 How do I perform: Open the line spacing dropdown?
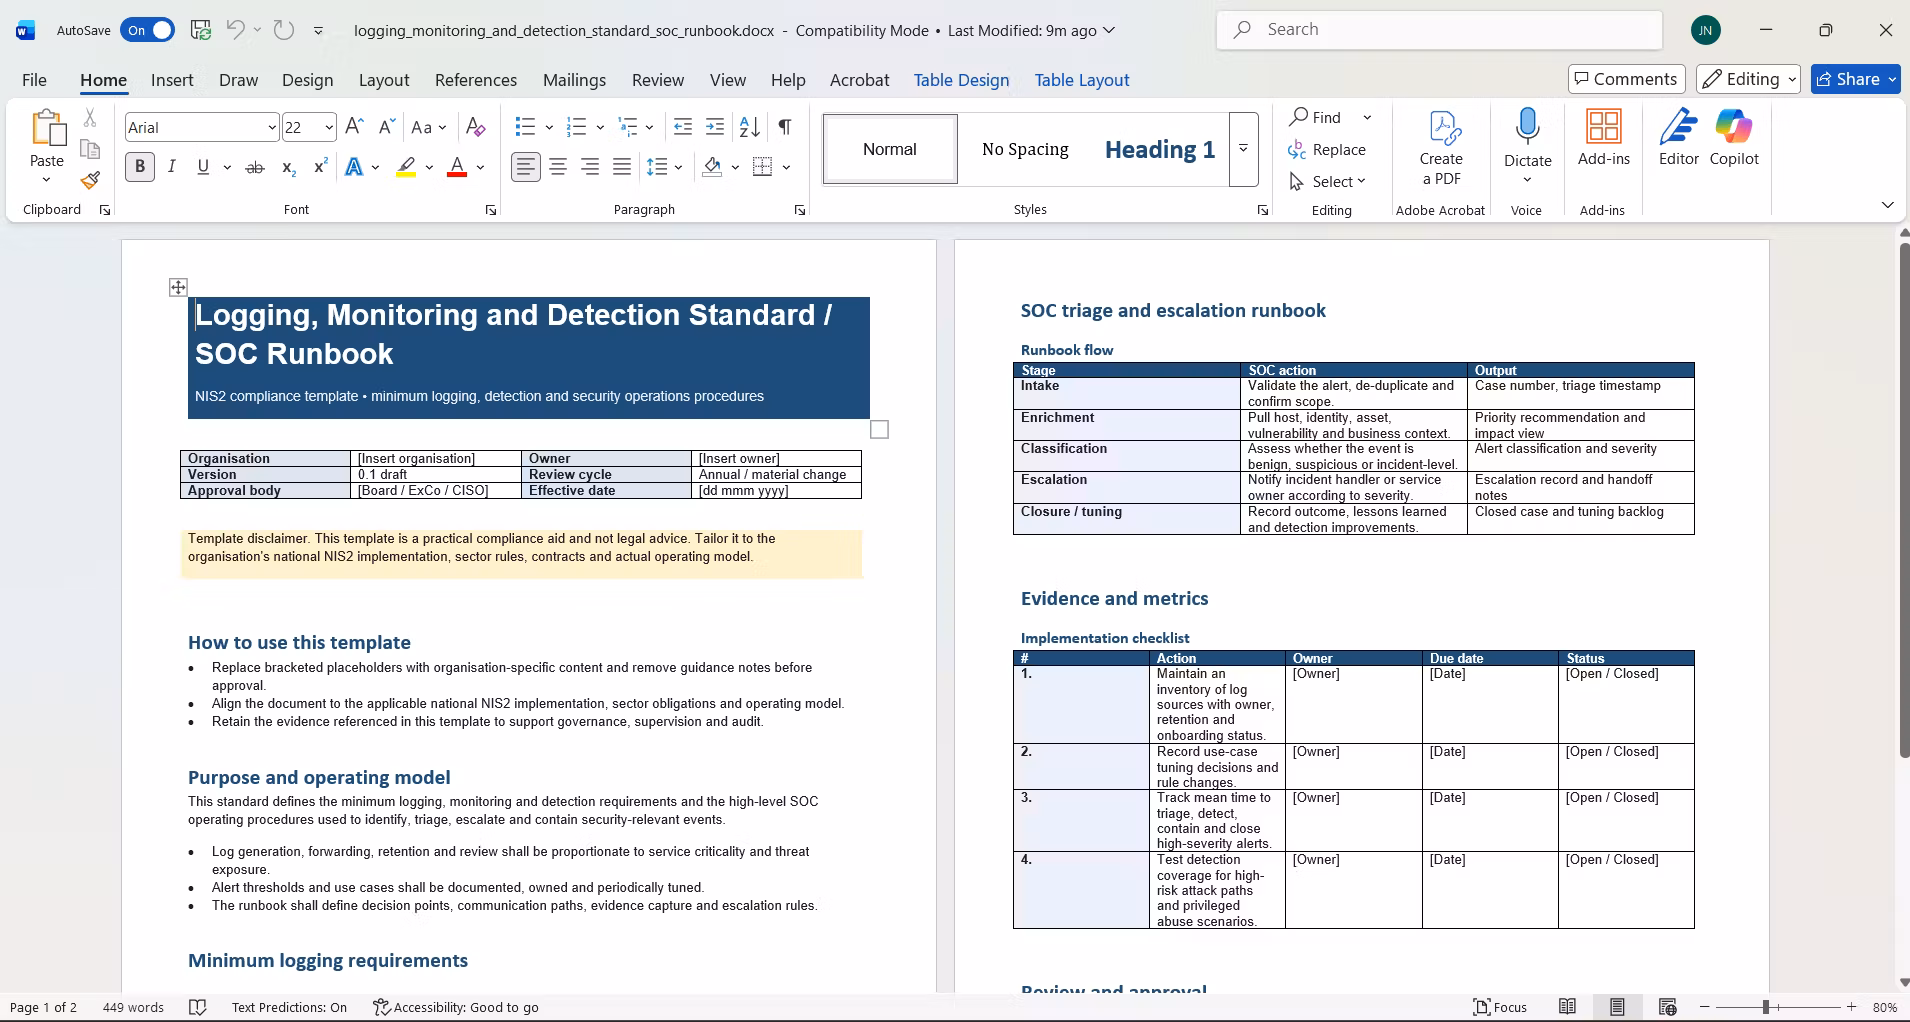click(x=678, y=167)
